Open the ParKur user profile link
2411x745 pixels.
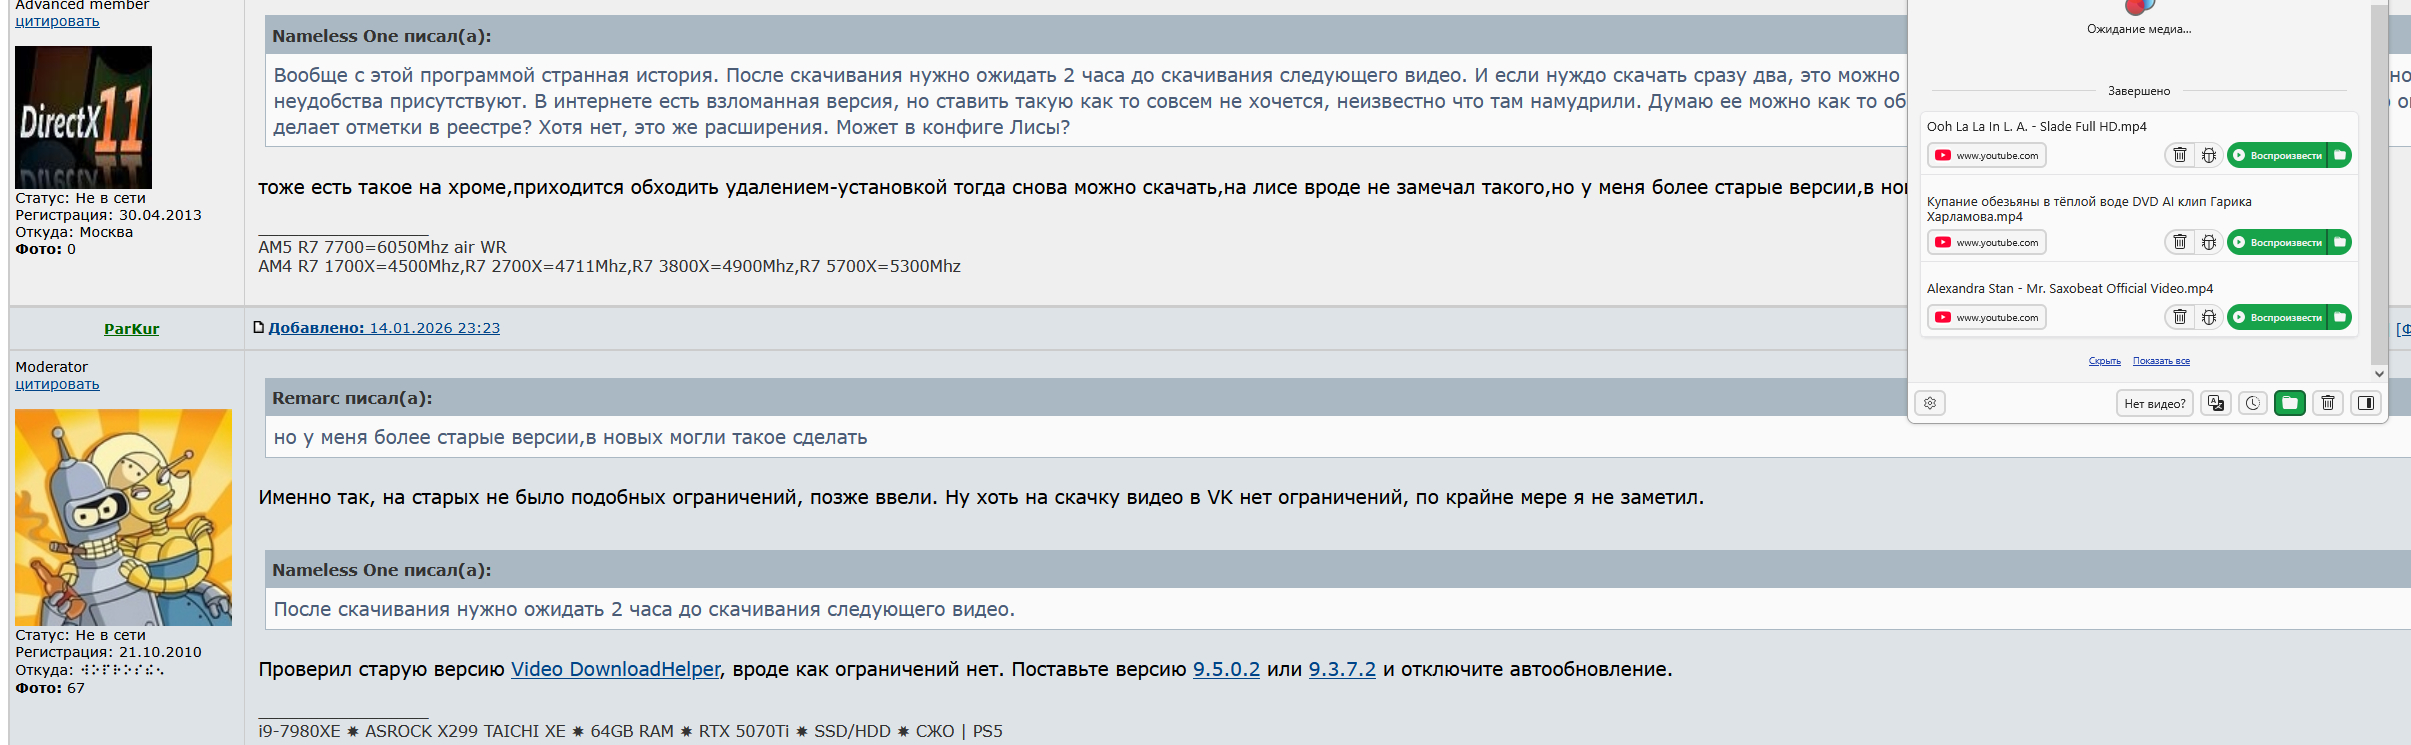(x=132, y=329)
